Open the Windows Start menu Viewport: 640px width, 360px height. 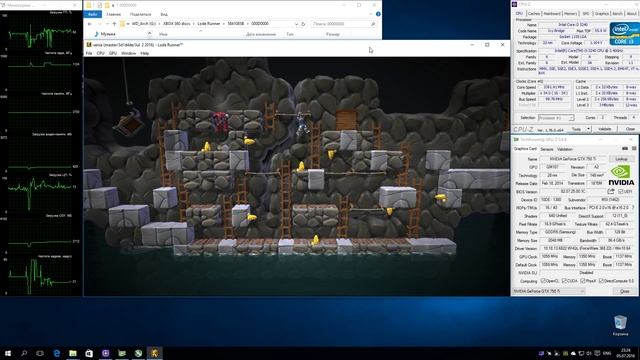tap(7, 353)
